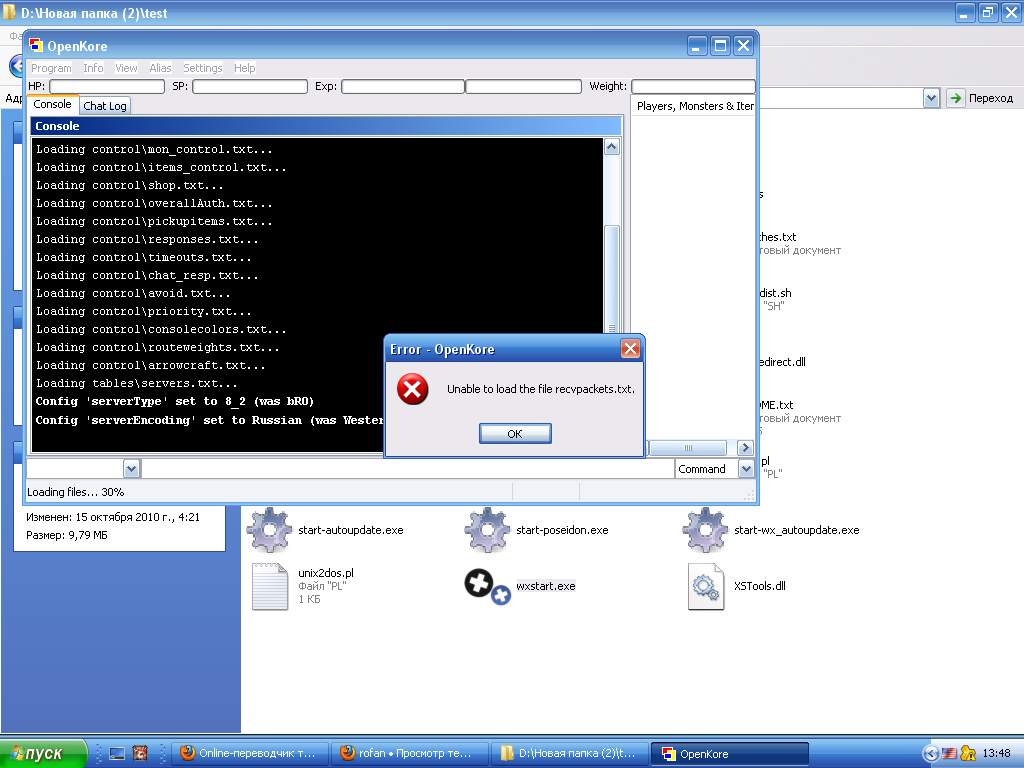The width and height of the screenshot is (1024, 768).
Task: Open the Alias menu in OpenKore
Action: coord(160,68)
